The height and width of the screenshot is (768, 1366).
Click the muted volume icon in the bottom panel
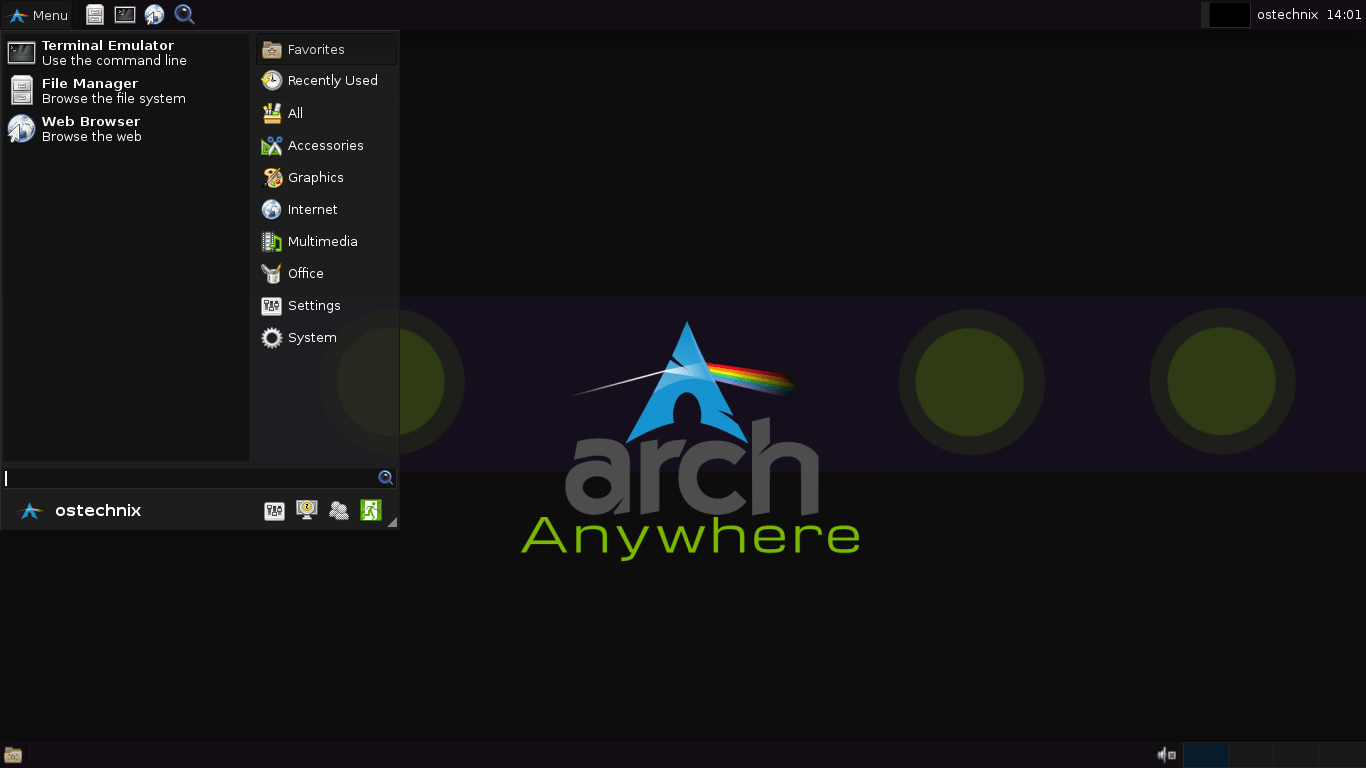click(1166, 755)
